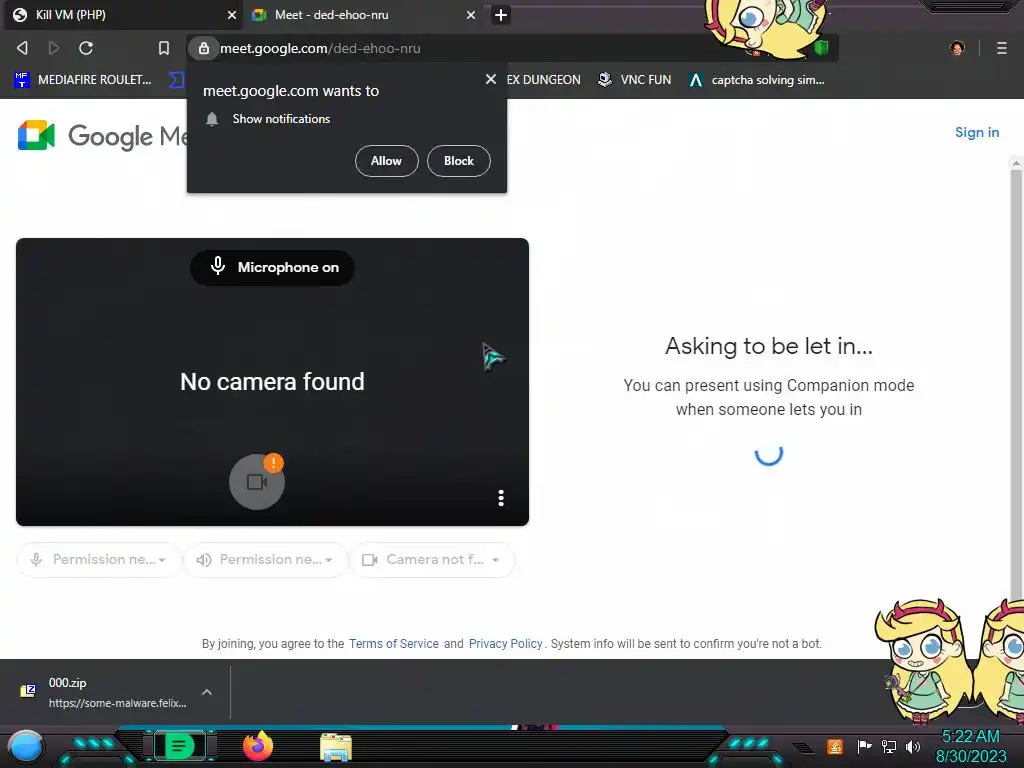Click the volume speaker tray icon

coord(913,746)
